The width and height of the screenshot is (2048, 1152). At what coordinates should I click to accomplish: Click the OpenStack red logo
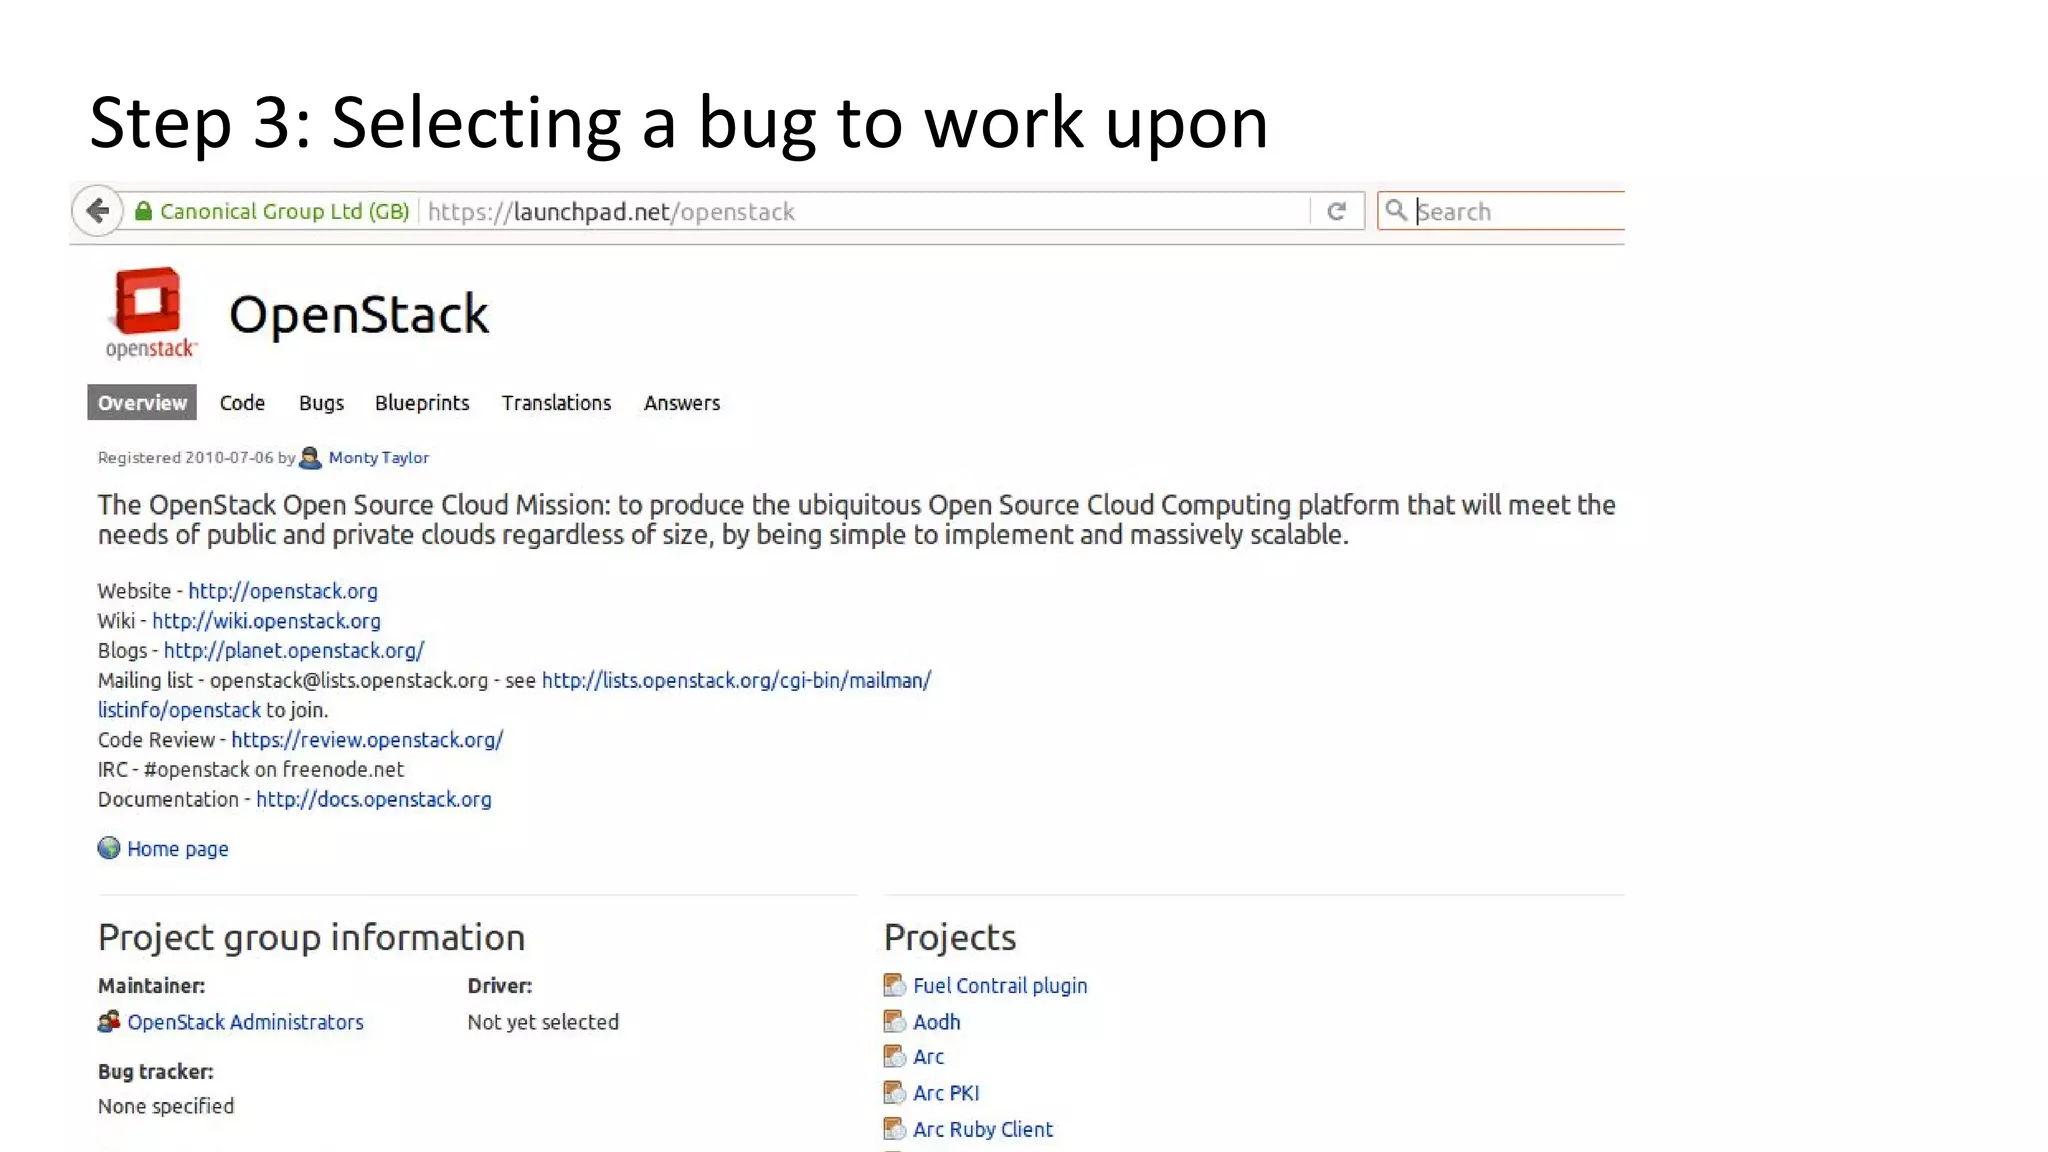click(x=150, y=312)
